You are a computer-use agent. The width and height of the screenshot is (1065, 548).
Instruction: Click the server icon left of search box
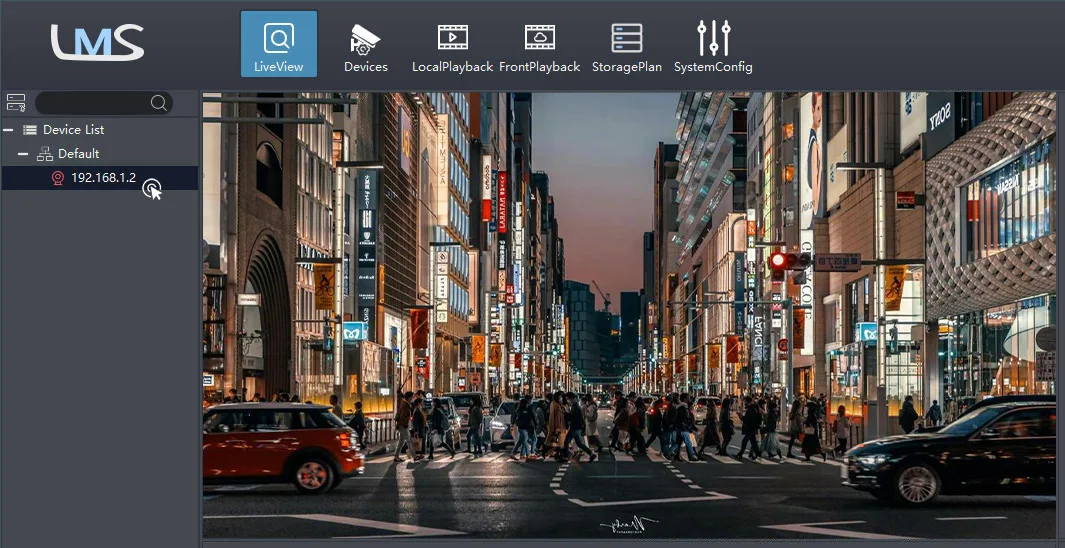pos(16,103)
